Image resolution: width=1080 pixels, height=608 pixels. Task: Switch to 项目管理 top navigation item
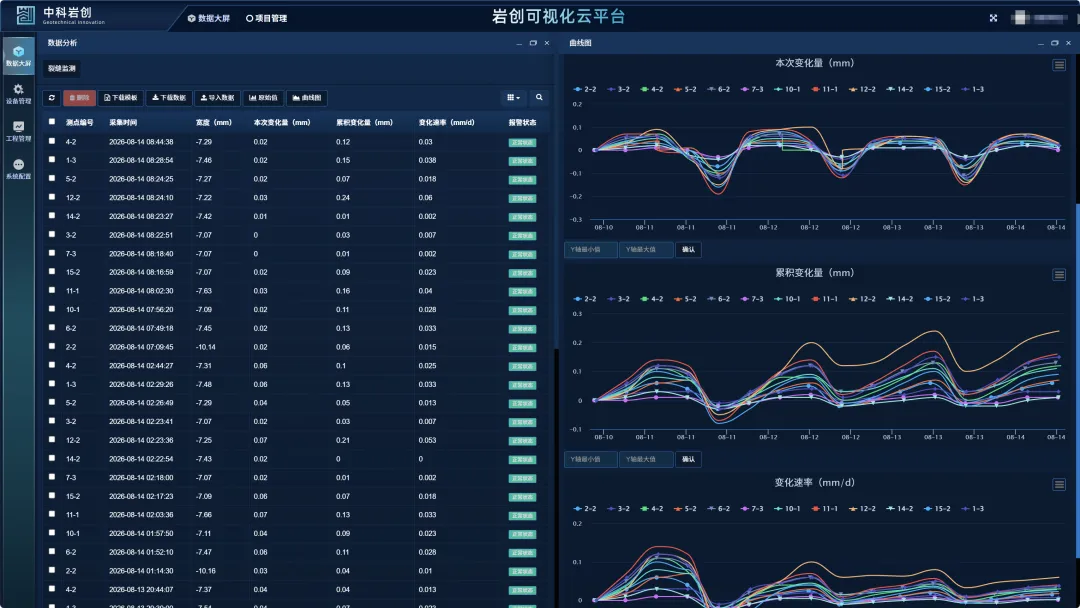pyautogui.click(x=267, y=18)
